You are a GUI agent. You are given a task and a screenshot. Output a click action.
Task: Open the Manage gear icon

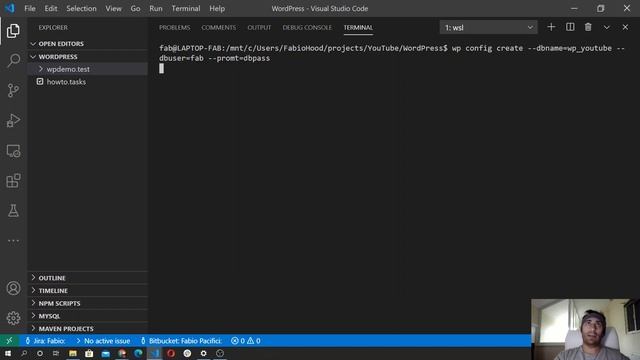click(x=13, y=318)
